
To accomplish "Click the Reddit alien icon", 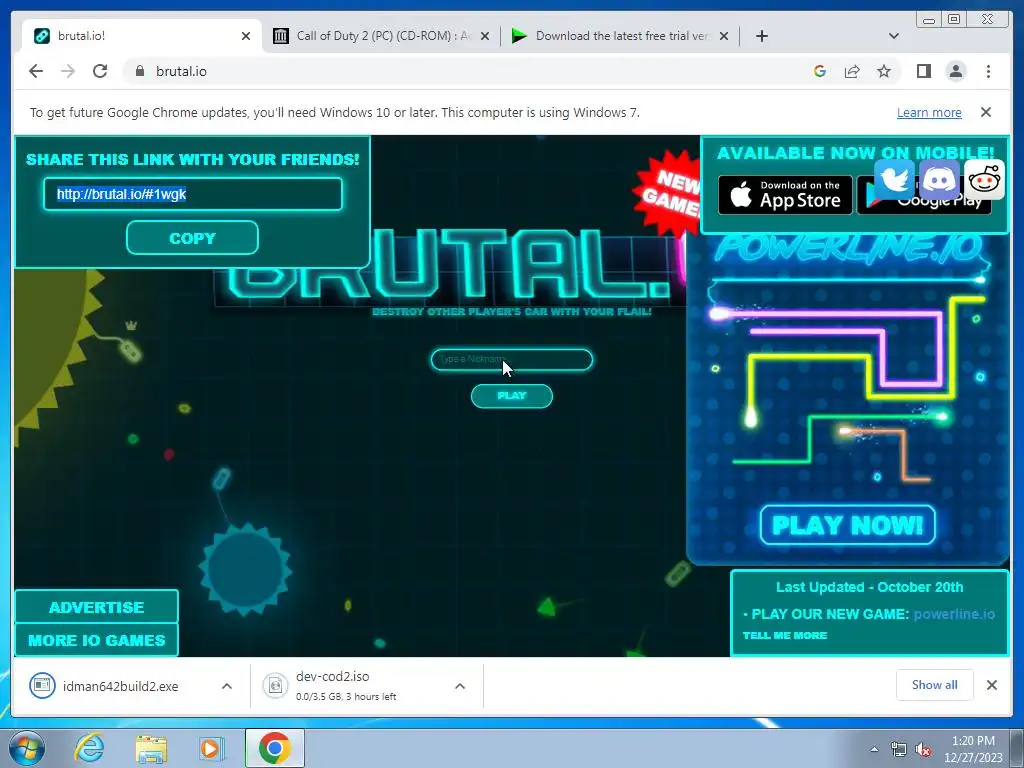I will [984, 178].
